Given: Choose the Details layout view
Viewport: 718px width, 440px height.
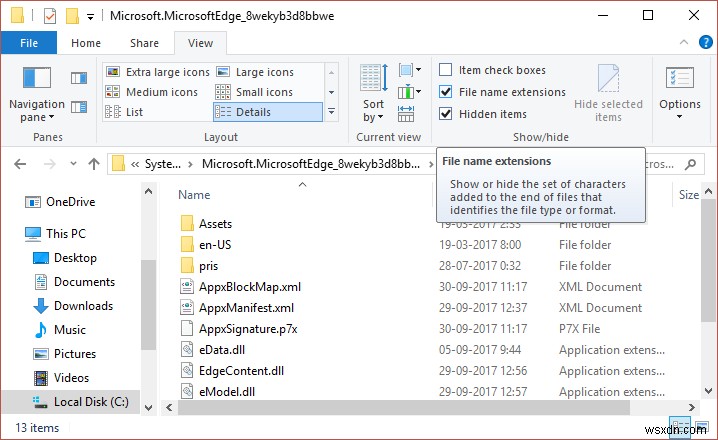Looking at the screenshot, I should click(x=254, y=112).
